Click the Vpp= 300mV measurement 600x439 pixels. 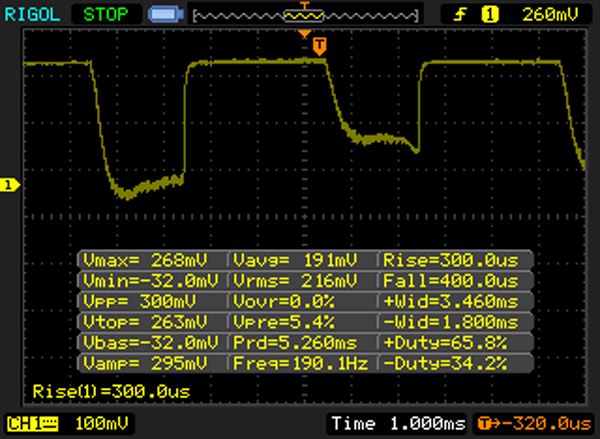tap(140, 302)
